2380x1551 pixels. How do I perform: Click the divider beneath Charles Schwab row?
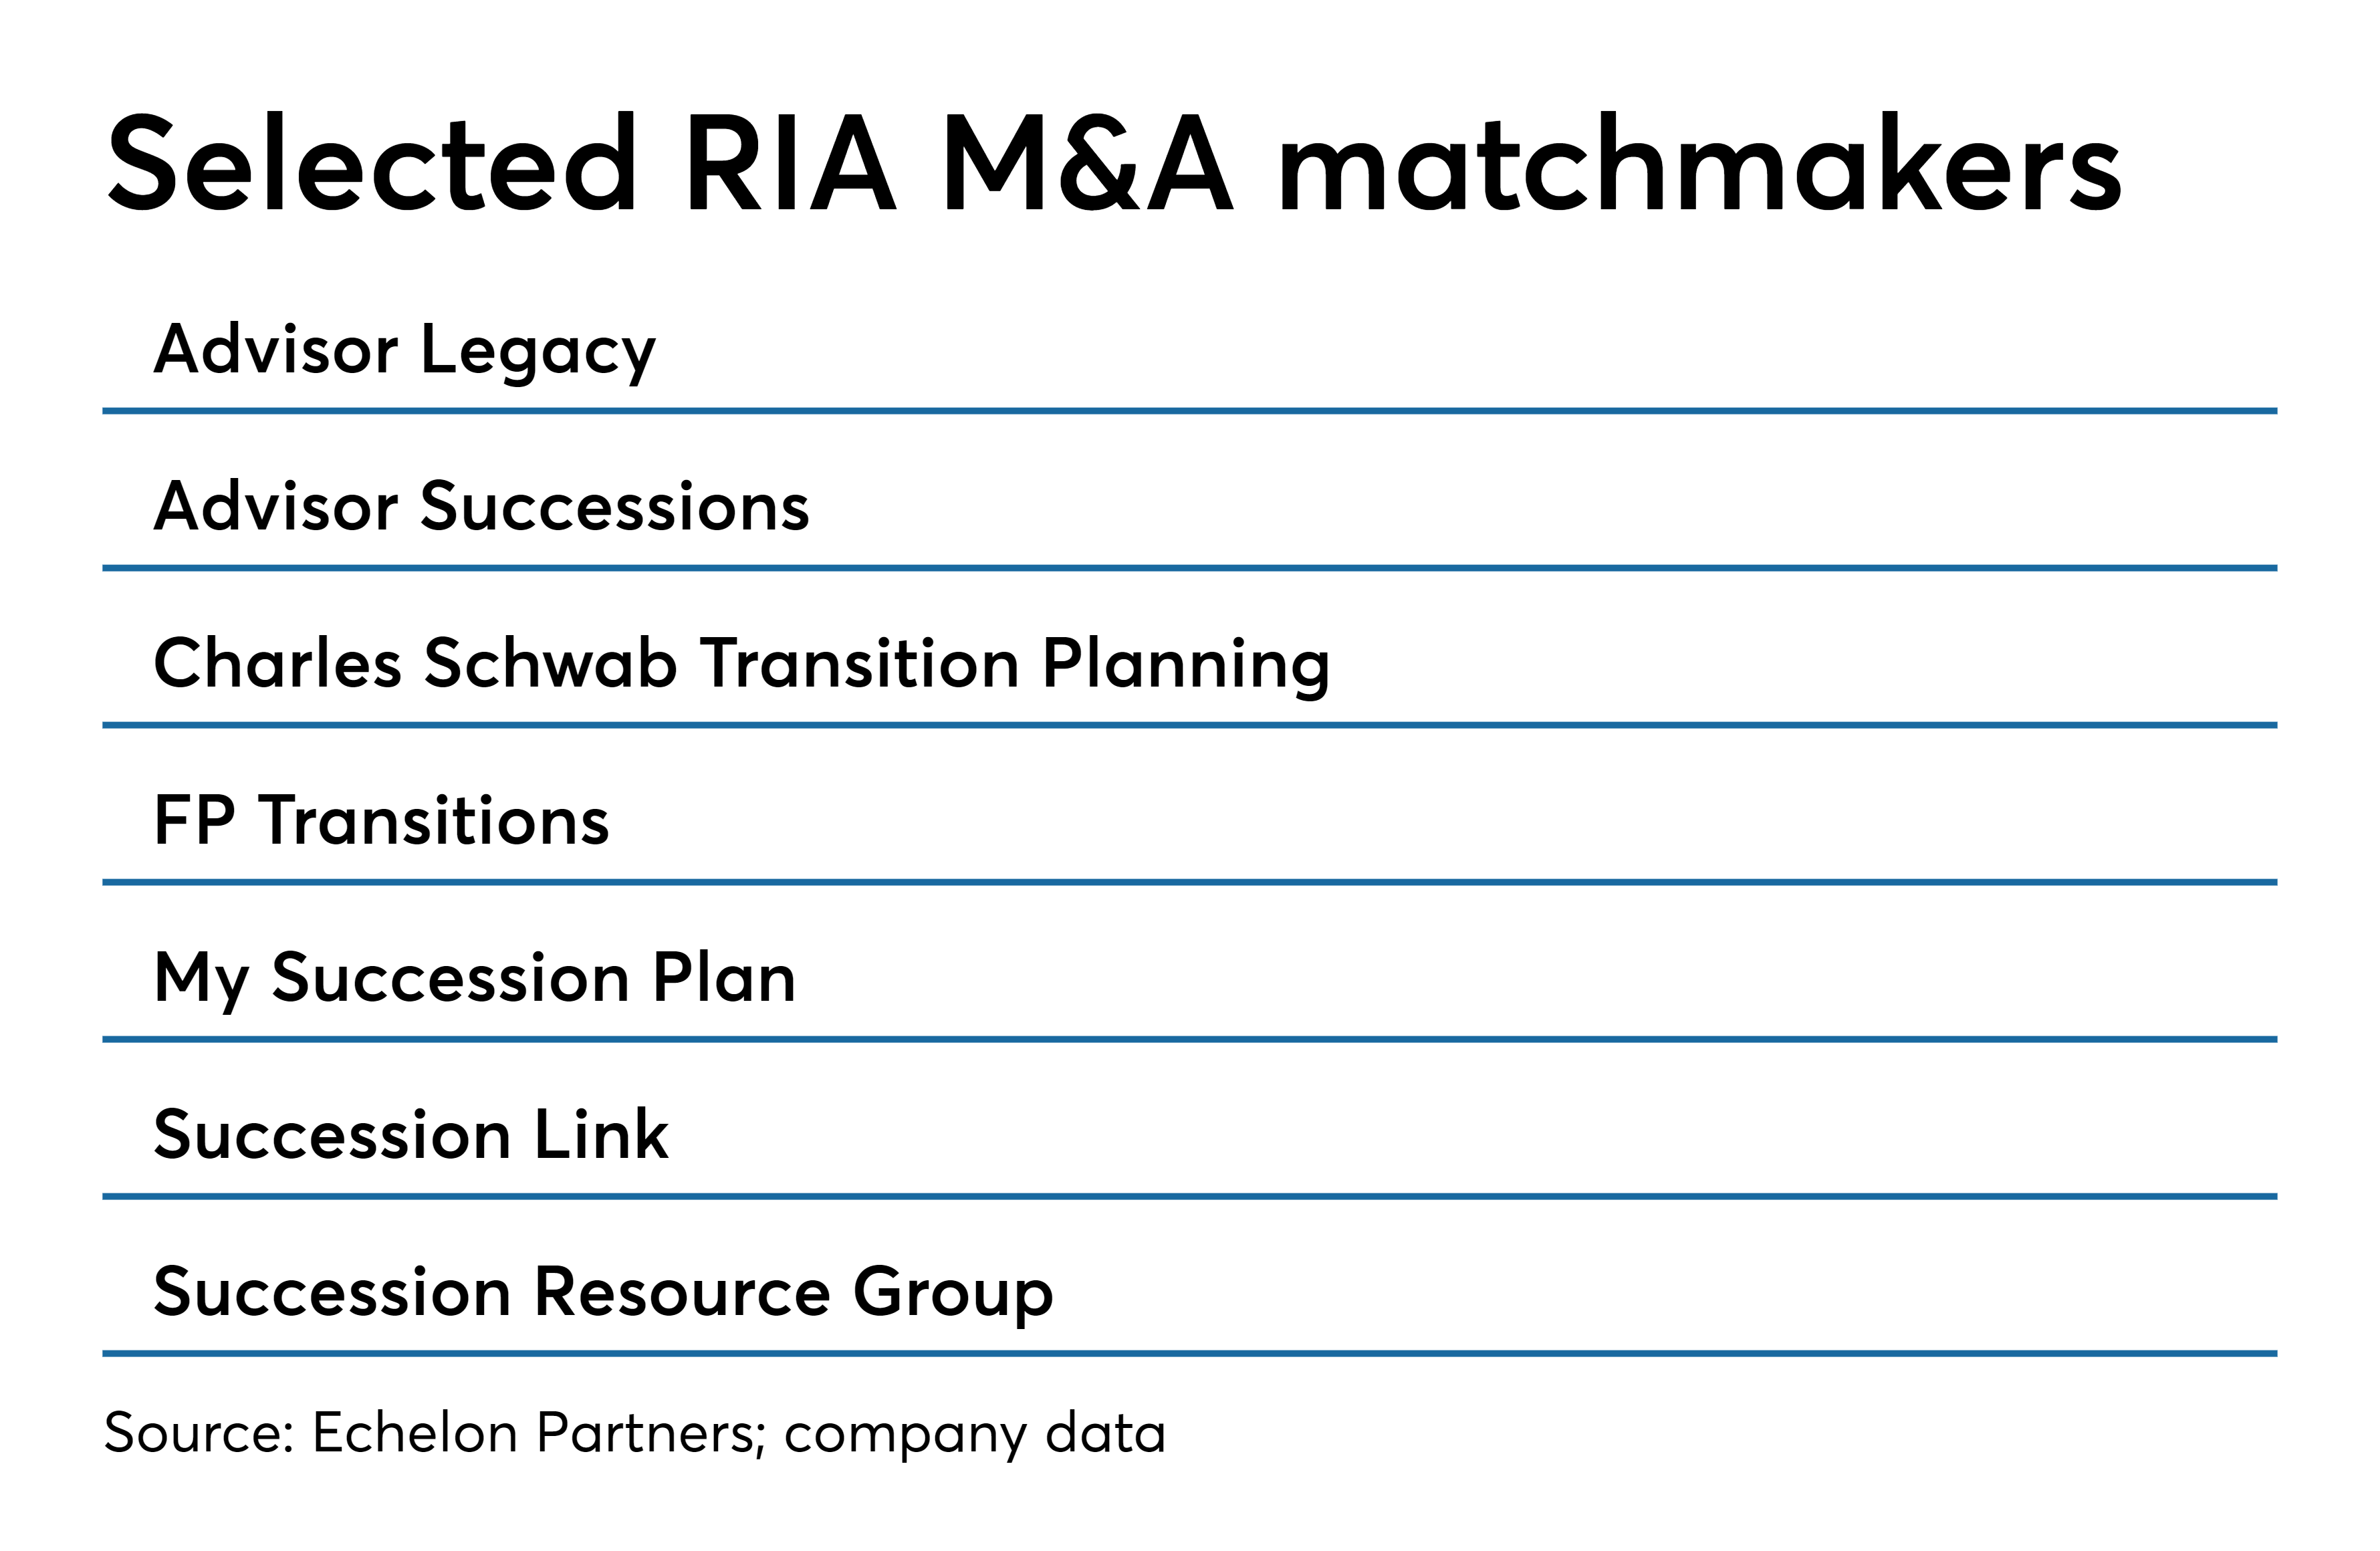pyautogui.click(x=1190, y=725)
